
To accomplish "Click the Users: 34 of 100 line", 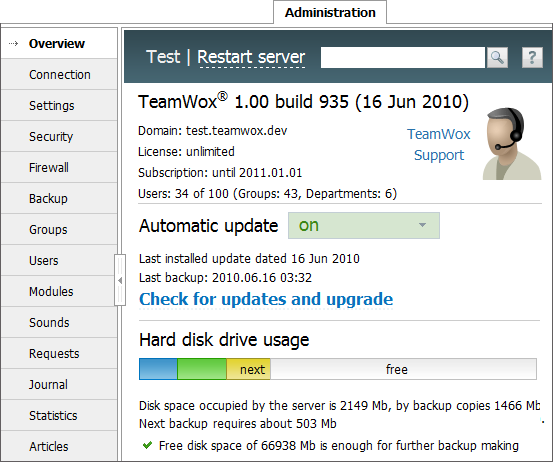I will [267, 194].
